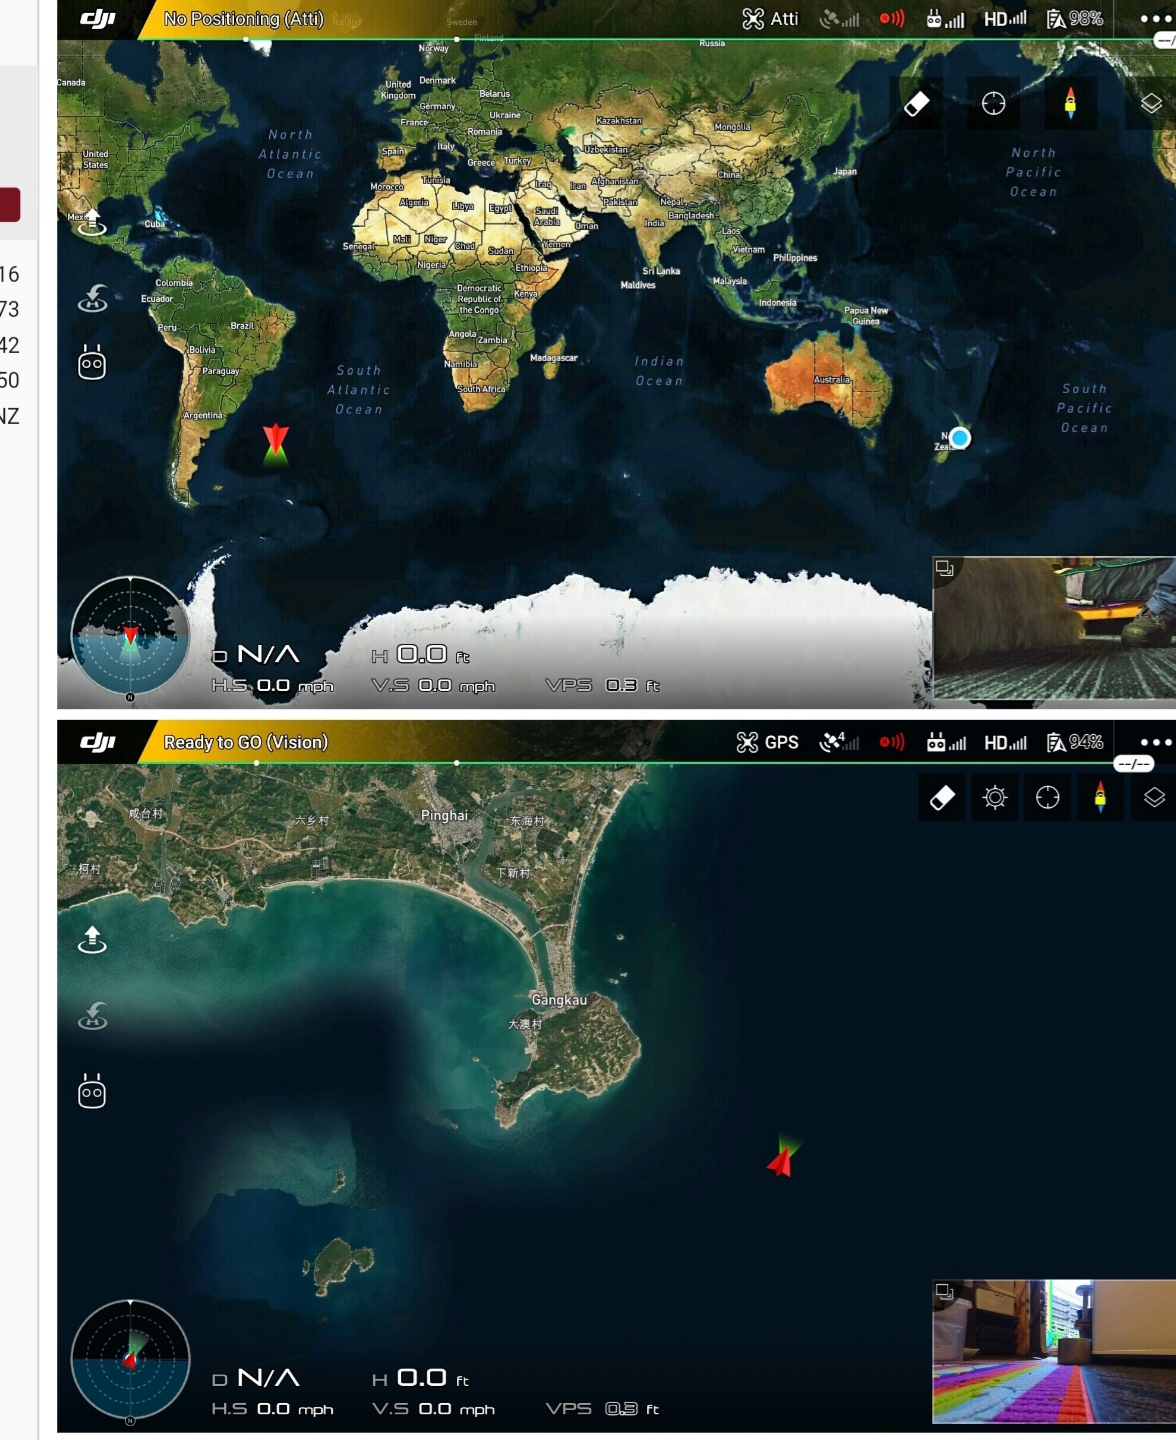Center world map on current location
Image resolution: width=1176 pixels, height=1440 pixels.
993,104
